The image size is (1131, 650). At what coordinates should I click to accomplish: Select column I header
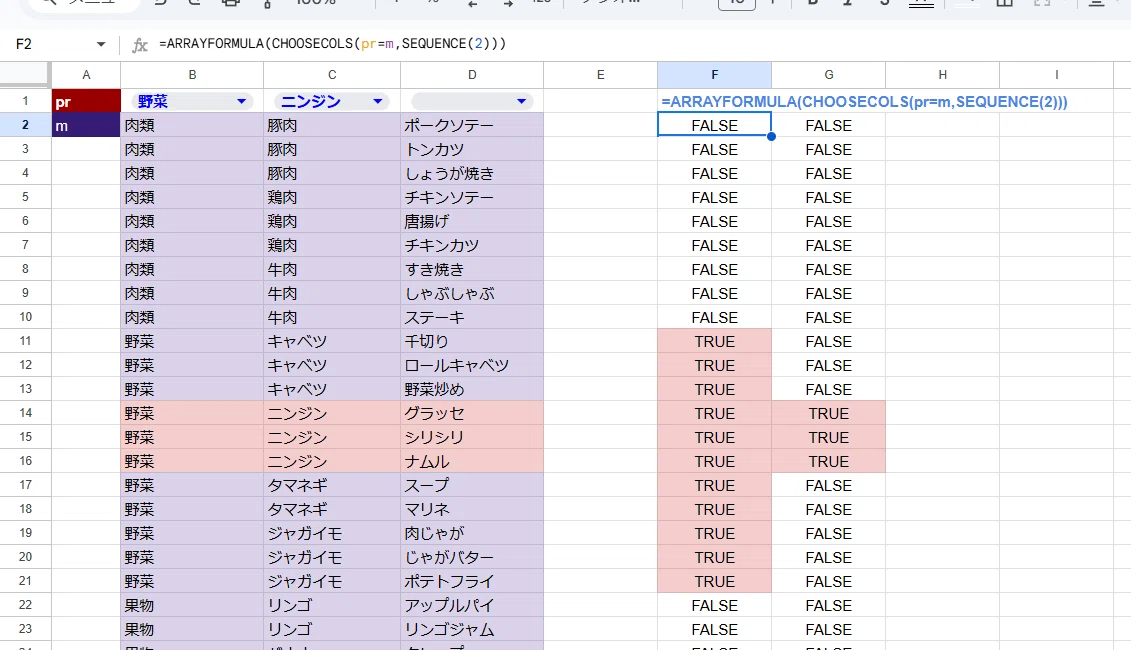point(1056,75)
